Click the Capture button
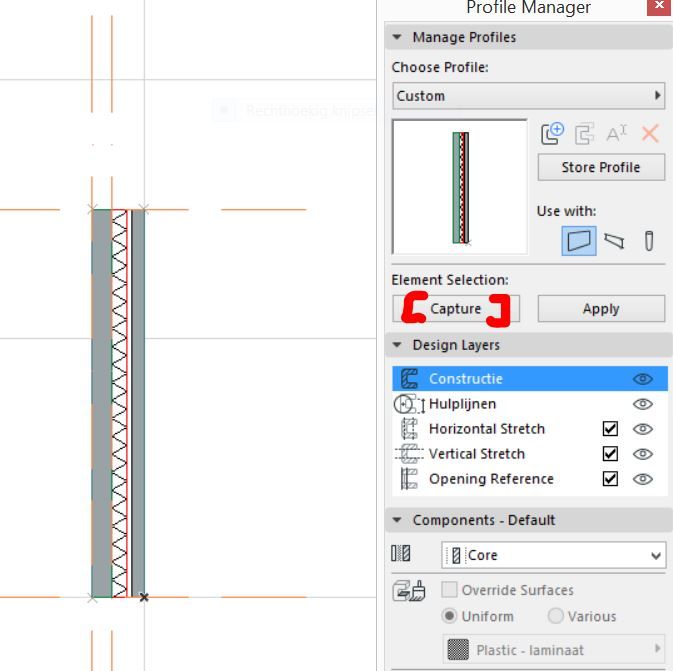 (x=456, y=309)
